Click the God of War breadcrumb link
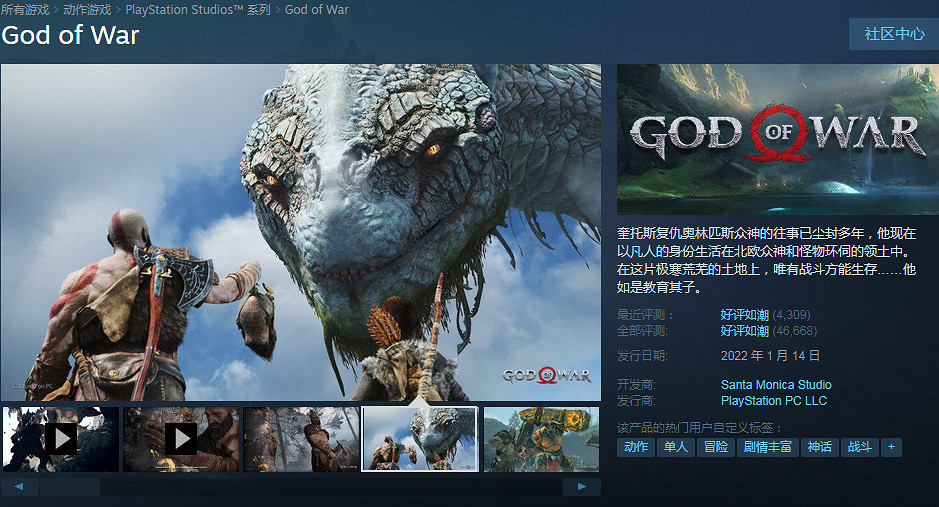Viewport: 939px width, 507px height. pos(317,10)
